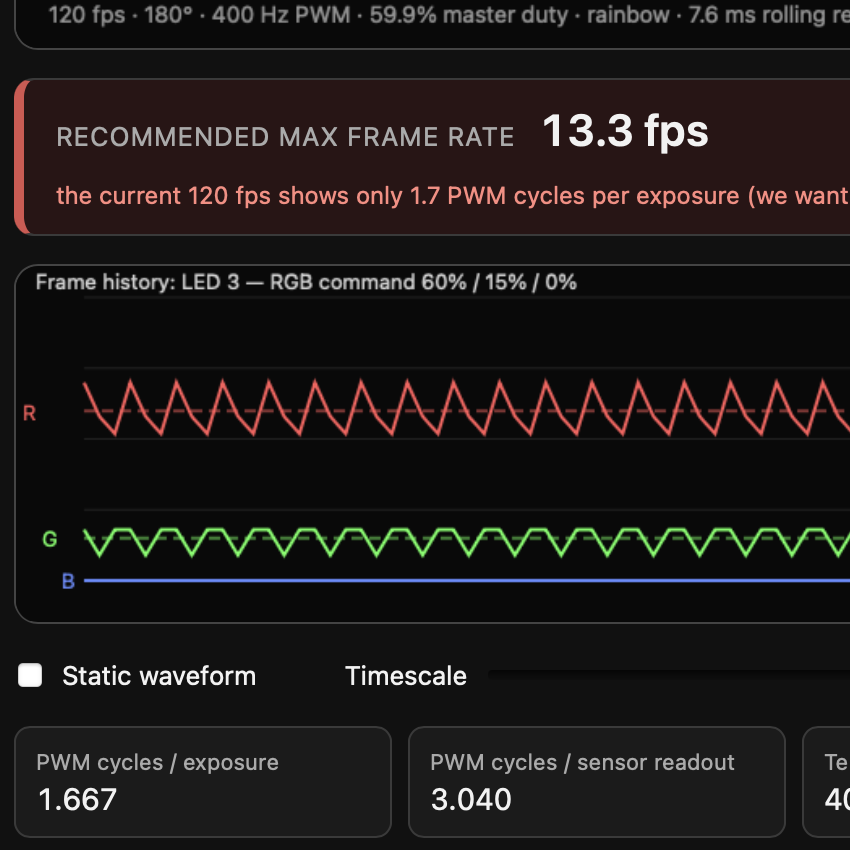Enable the Static waveform checkbox
Screen dimensions: 850x850
pos(30,675)
